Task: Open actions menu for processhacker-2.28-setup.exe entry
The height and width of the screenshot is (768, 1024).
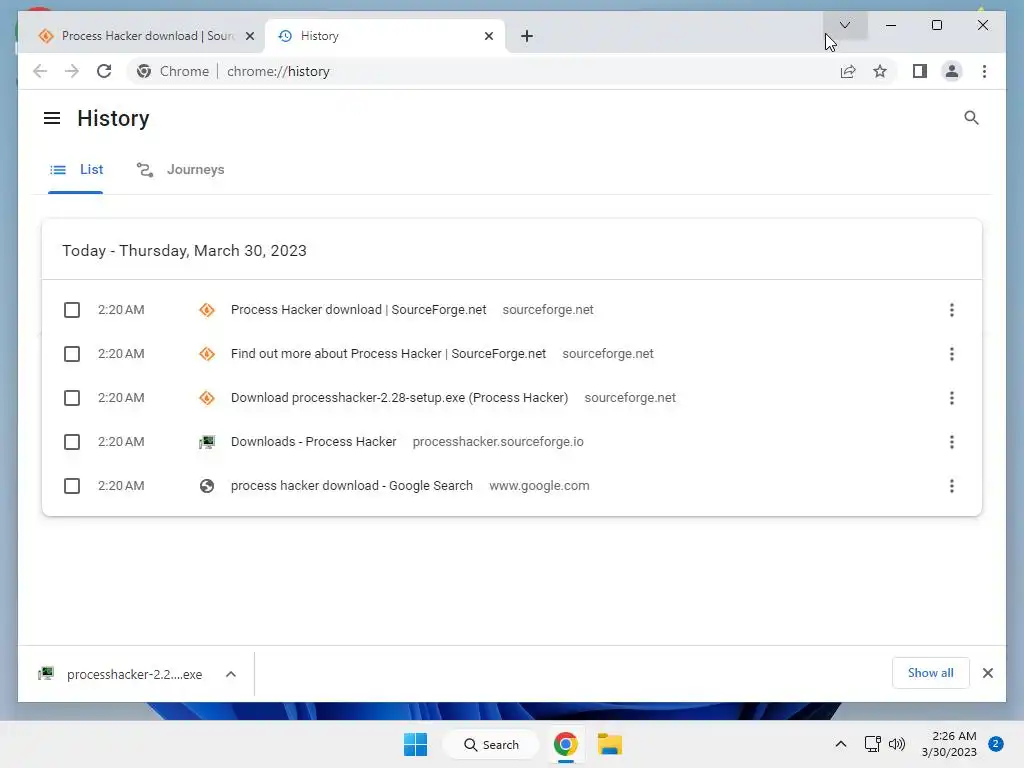Action: 952,398
